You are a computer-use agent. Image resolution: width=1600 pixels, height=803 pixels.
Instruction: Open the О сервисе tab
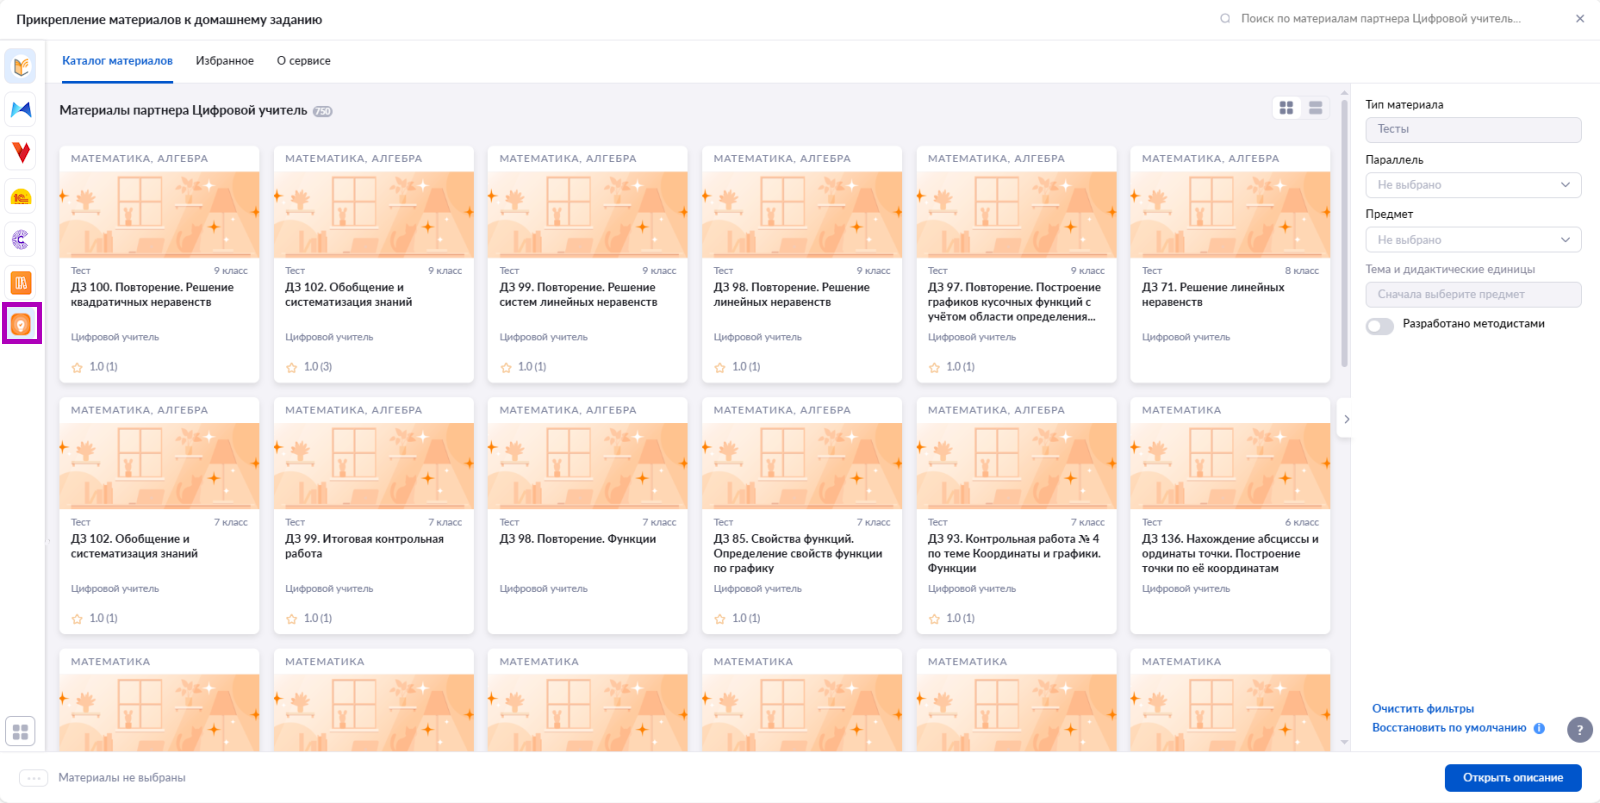point(303,61)
